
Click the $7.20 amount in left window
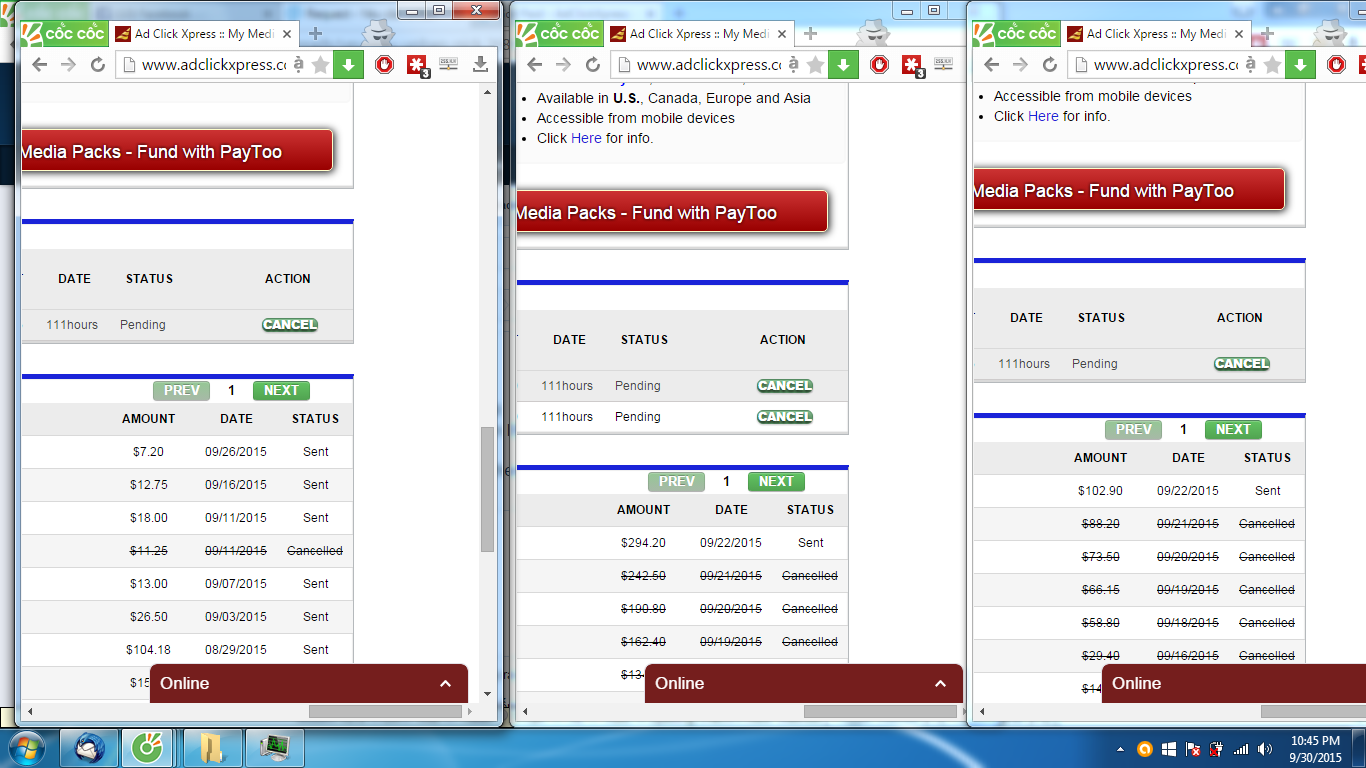point(148,452)
